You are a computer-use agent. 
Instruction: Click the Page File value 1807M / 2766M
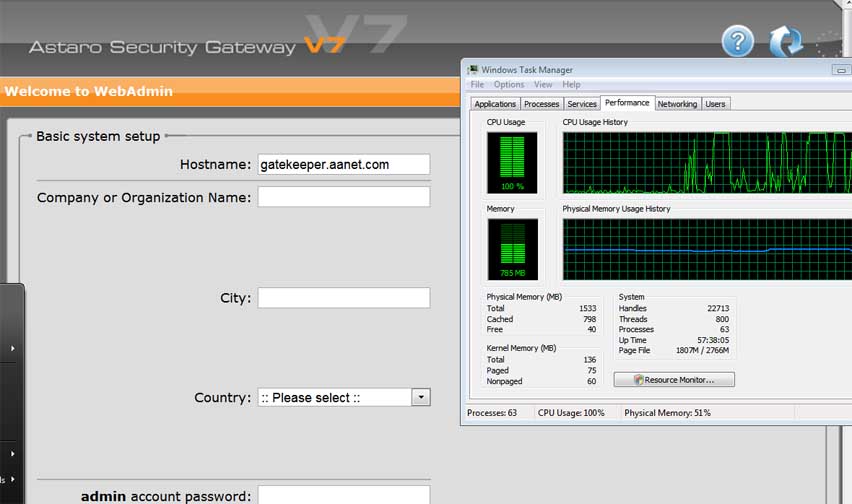click(702, 350)
